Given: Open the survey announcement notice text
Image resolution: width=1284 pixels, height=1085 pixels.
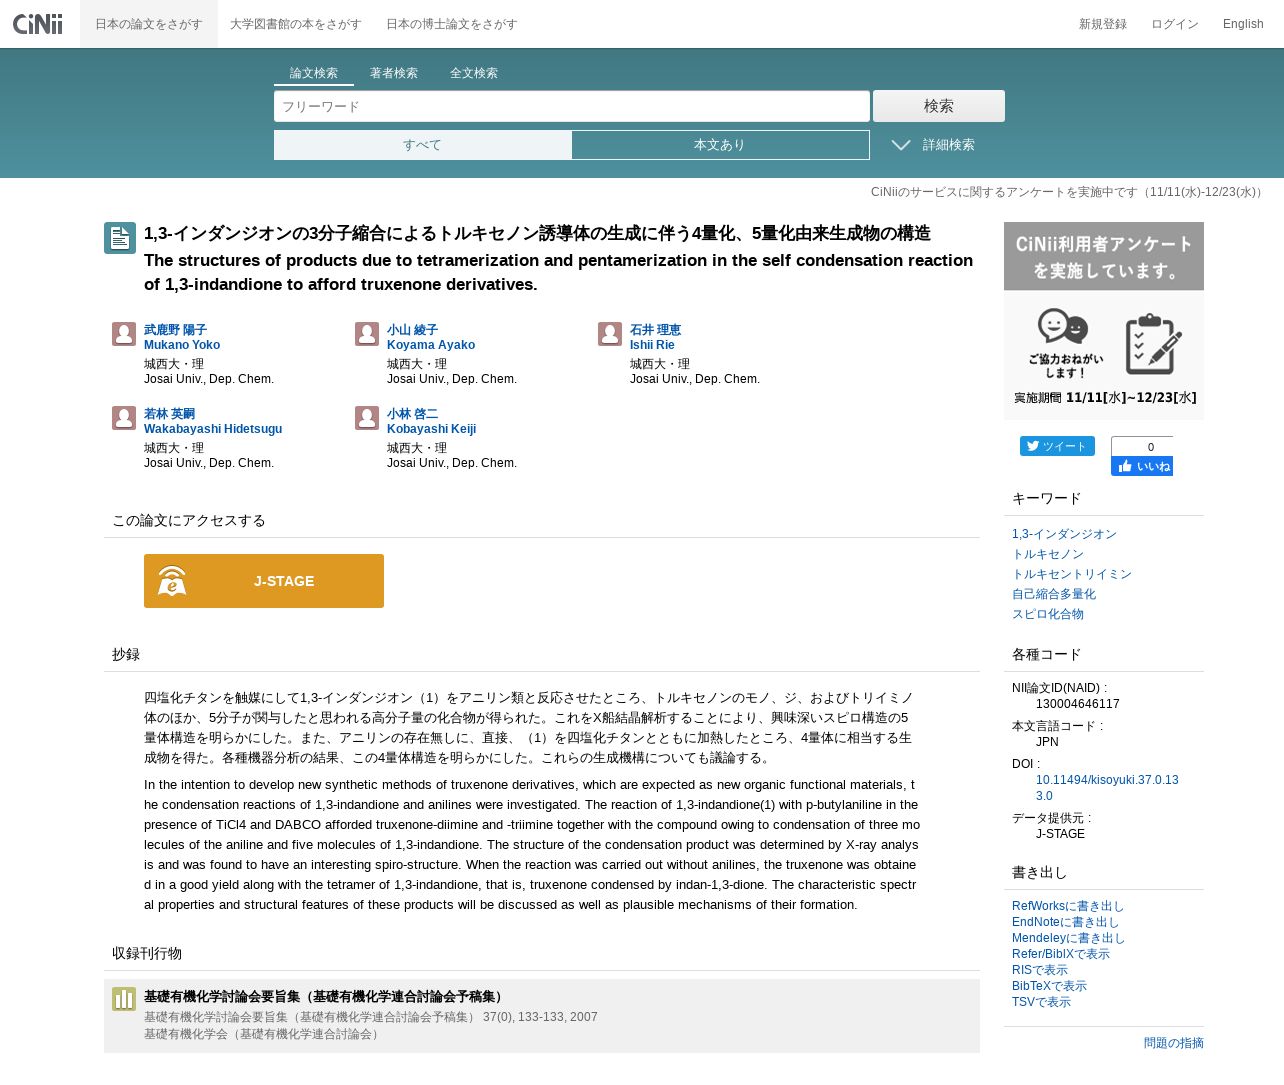Looking at the screenshot, I should [x=1068, y=192].
